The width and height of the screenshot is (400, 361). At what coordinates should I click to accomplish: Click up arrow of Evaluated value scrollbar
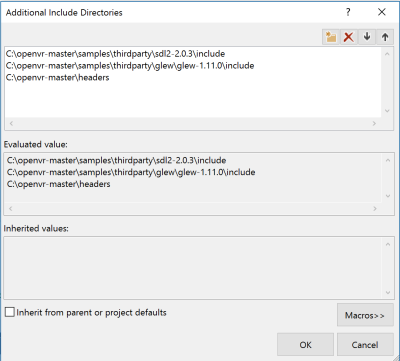(x=388, y=160)
